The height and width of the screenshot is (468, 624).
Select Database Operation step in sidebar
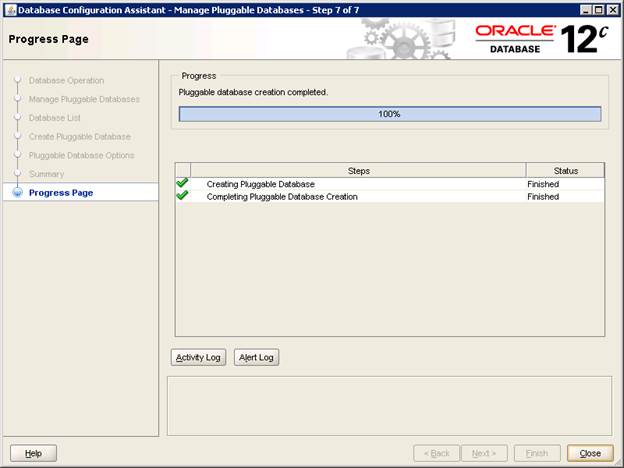[x=66, y=80]
